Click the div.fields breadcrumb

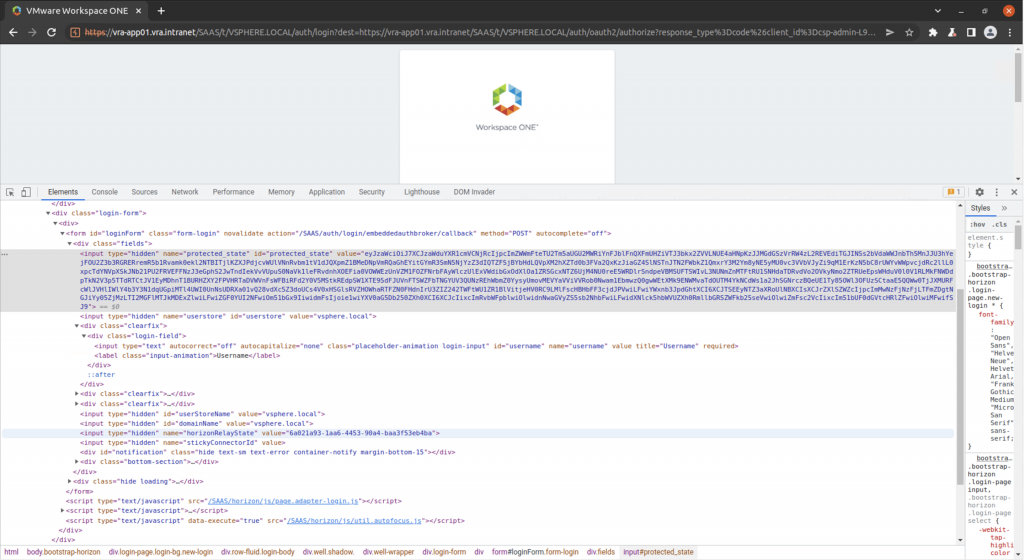pos(600,552)
